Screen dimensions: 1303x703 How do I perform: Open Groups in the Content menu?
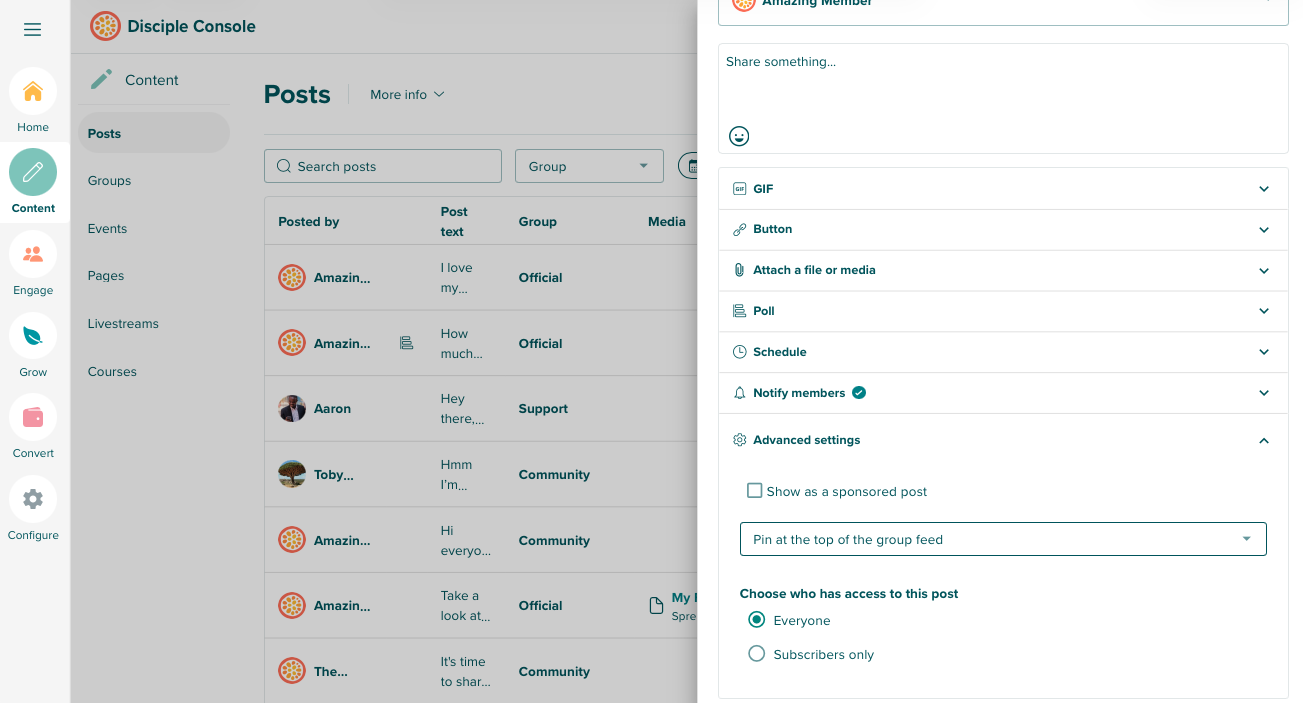pos(110,181)
